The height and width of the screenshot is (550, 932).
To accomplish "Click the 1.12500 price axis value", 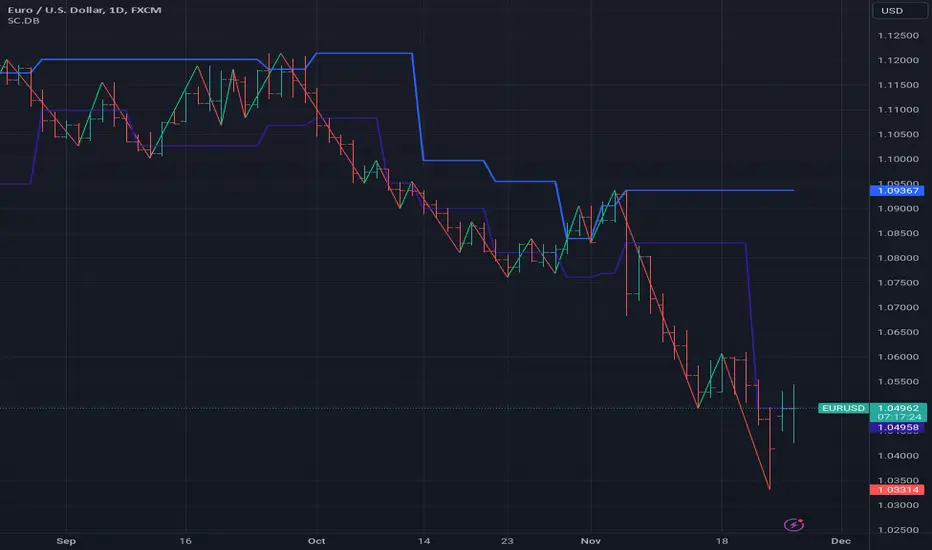I will pos(898,36).
